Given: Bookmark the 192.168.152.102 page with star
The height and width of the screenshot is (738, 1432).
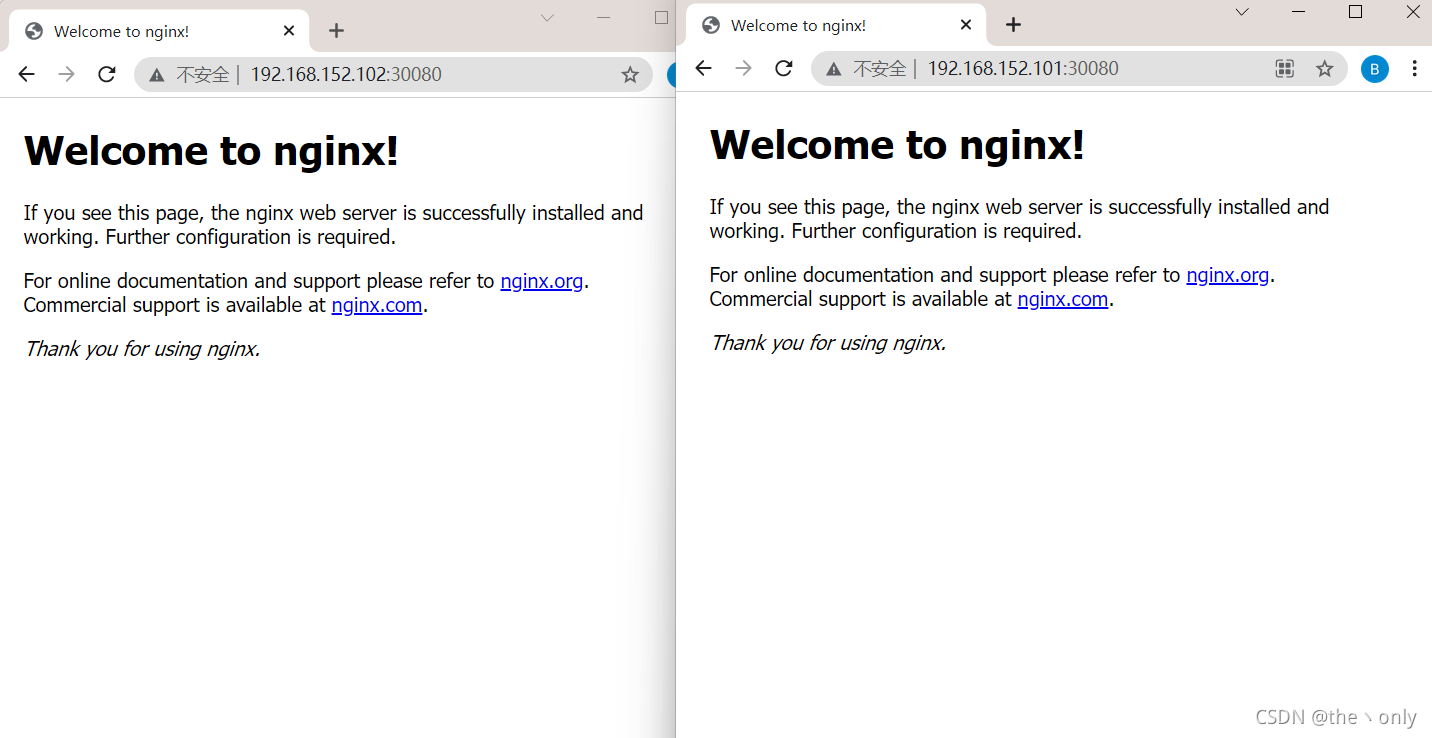Looking at the screenshot, I should (x=630, y=74).
